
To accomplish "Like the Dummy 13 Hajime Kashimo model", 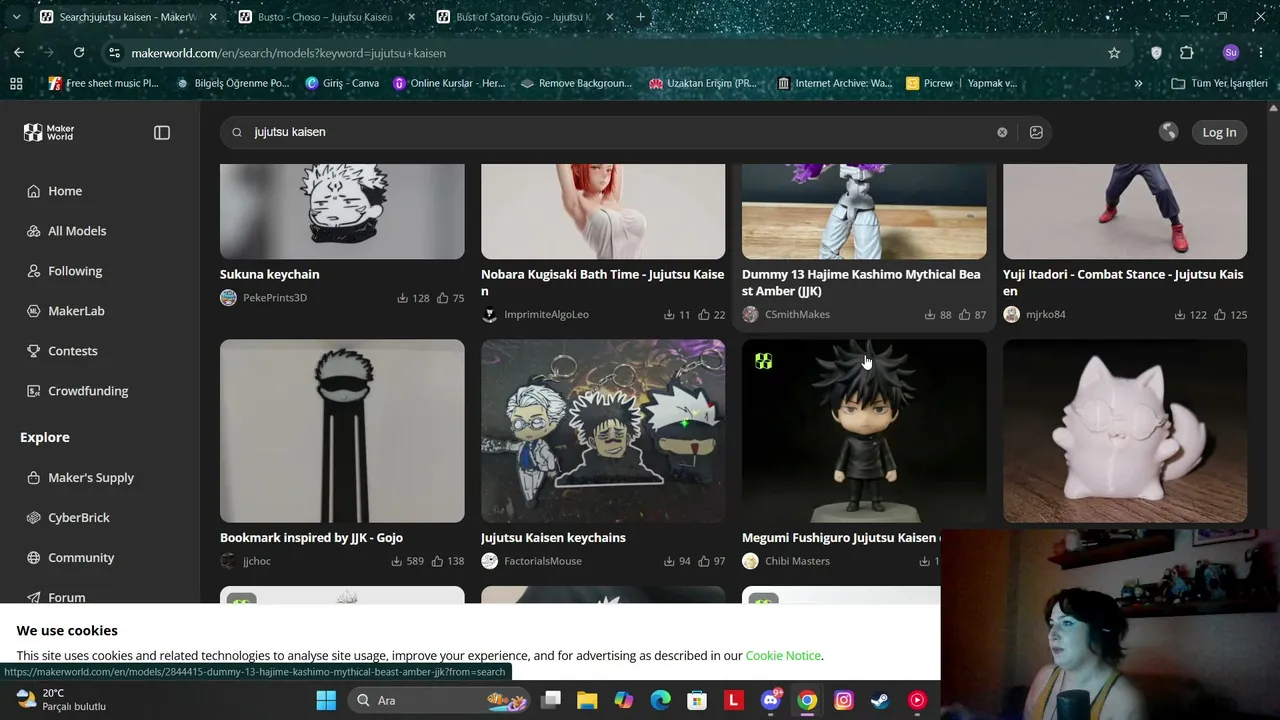I will click(x=965, y=315).
